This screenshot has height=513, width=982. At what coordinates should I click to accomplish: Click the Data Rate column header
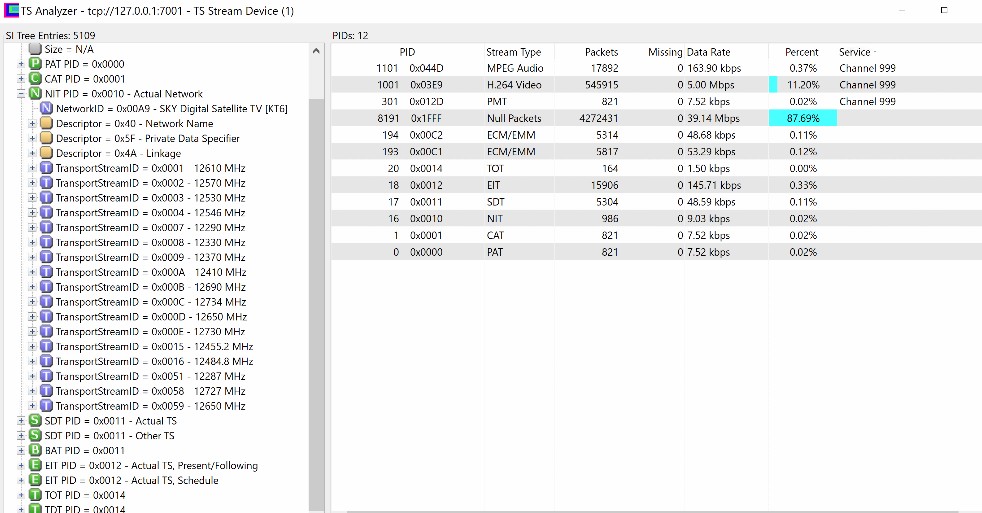click(x=708, y=52)
